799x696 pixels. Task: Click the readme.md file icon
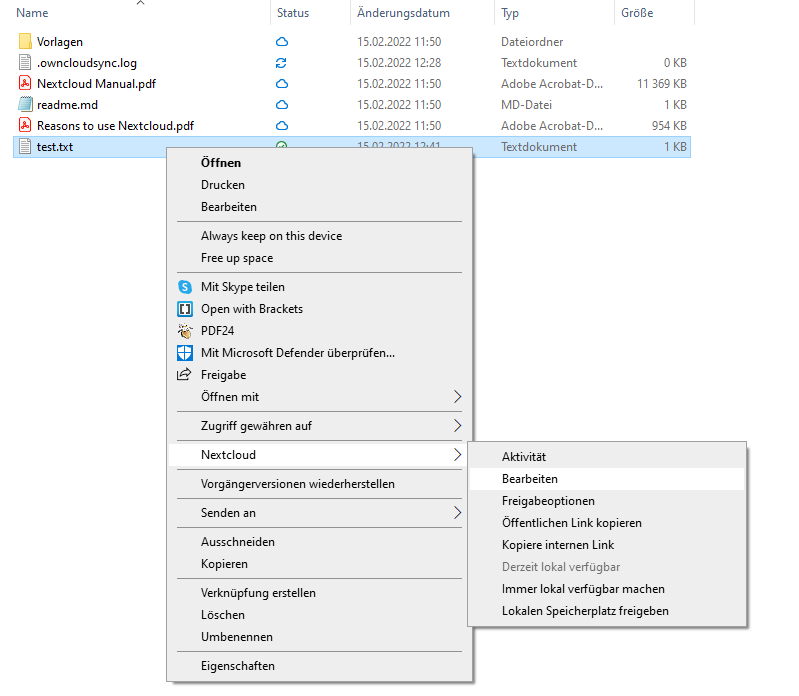tap(25, 104)
